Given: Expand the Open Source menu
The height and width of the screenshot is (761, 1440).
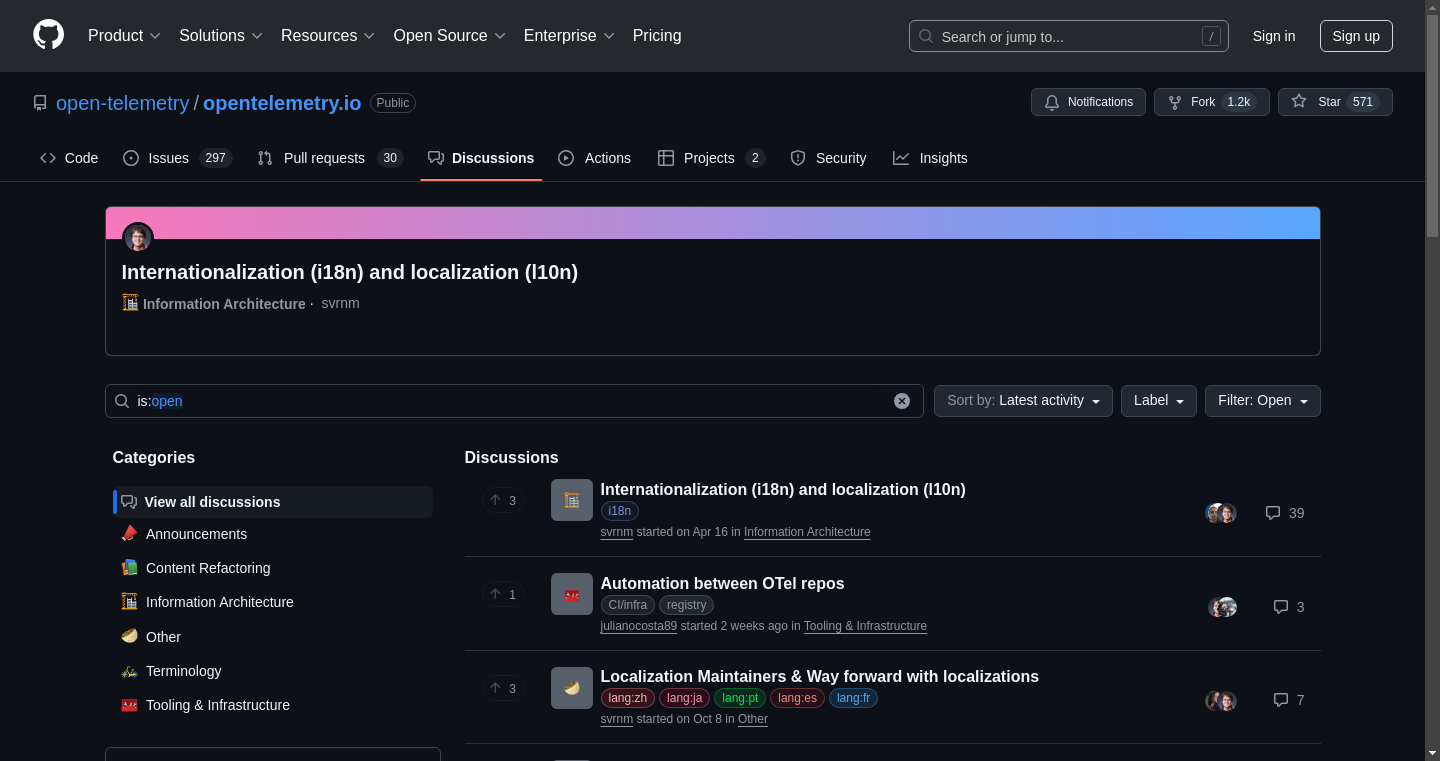Looking at the screenshot, I should [450, 36].
